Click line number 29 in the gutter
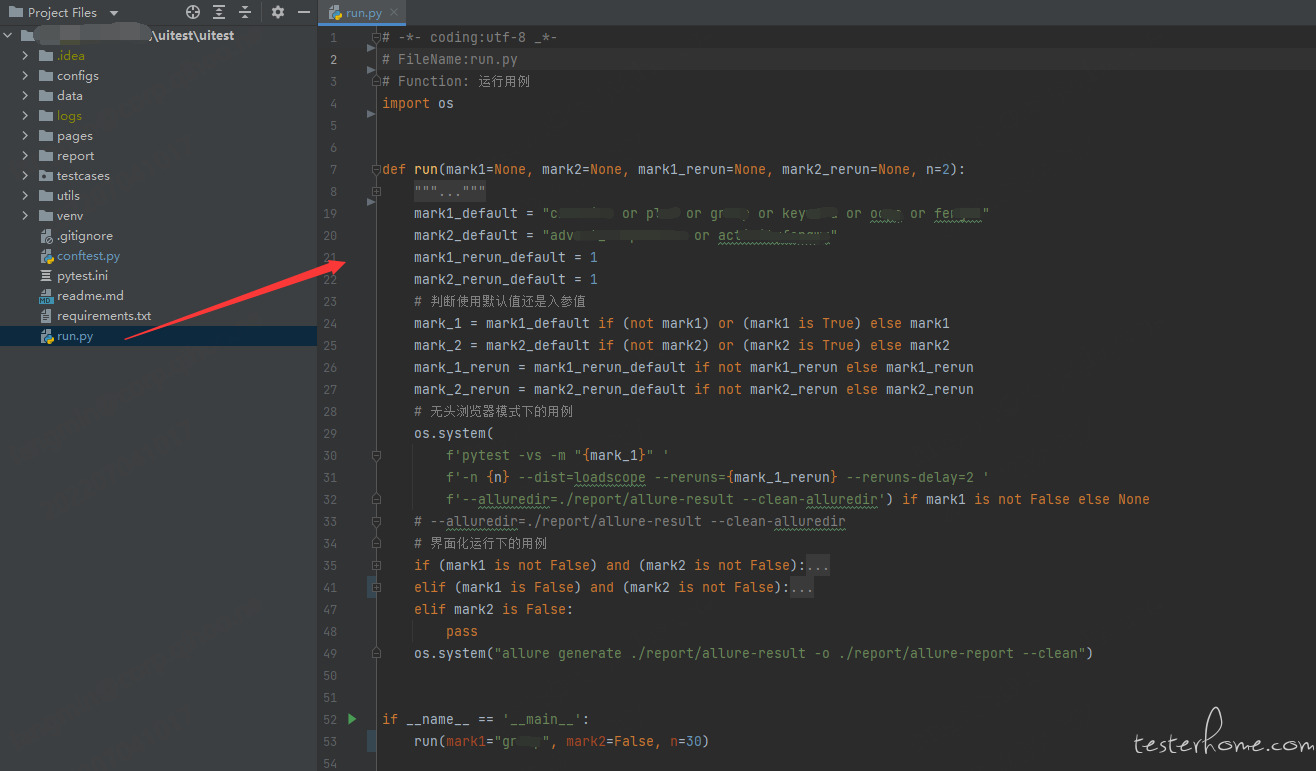 coord(330,433)
